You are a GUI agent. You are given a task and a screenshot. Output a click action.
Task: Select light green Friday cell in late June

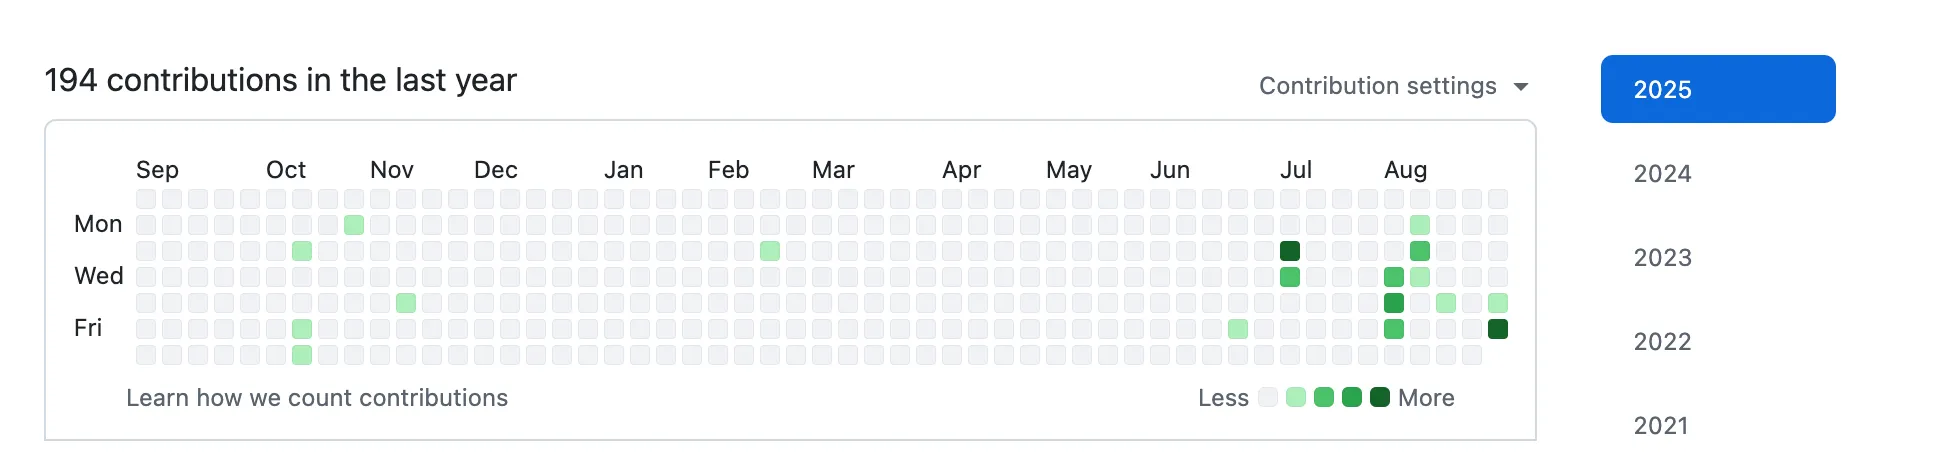pyautogui.click(x=1238, y=329)
